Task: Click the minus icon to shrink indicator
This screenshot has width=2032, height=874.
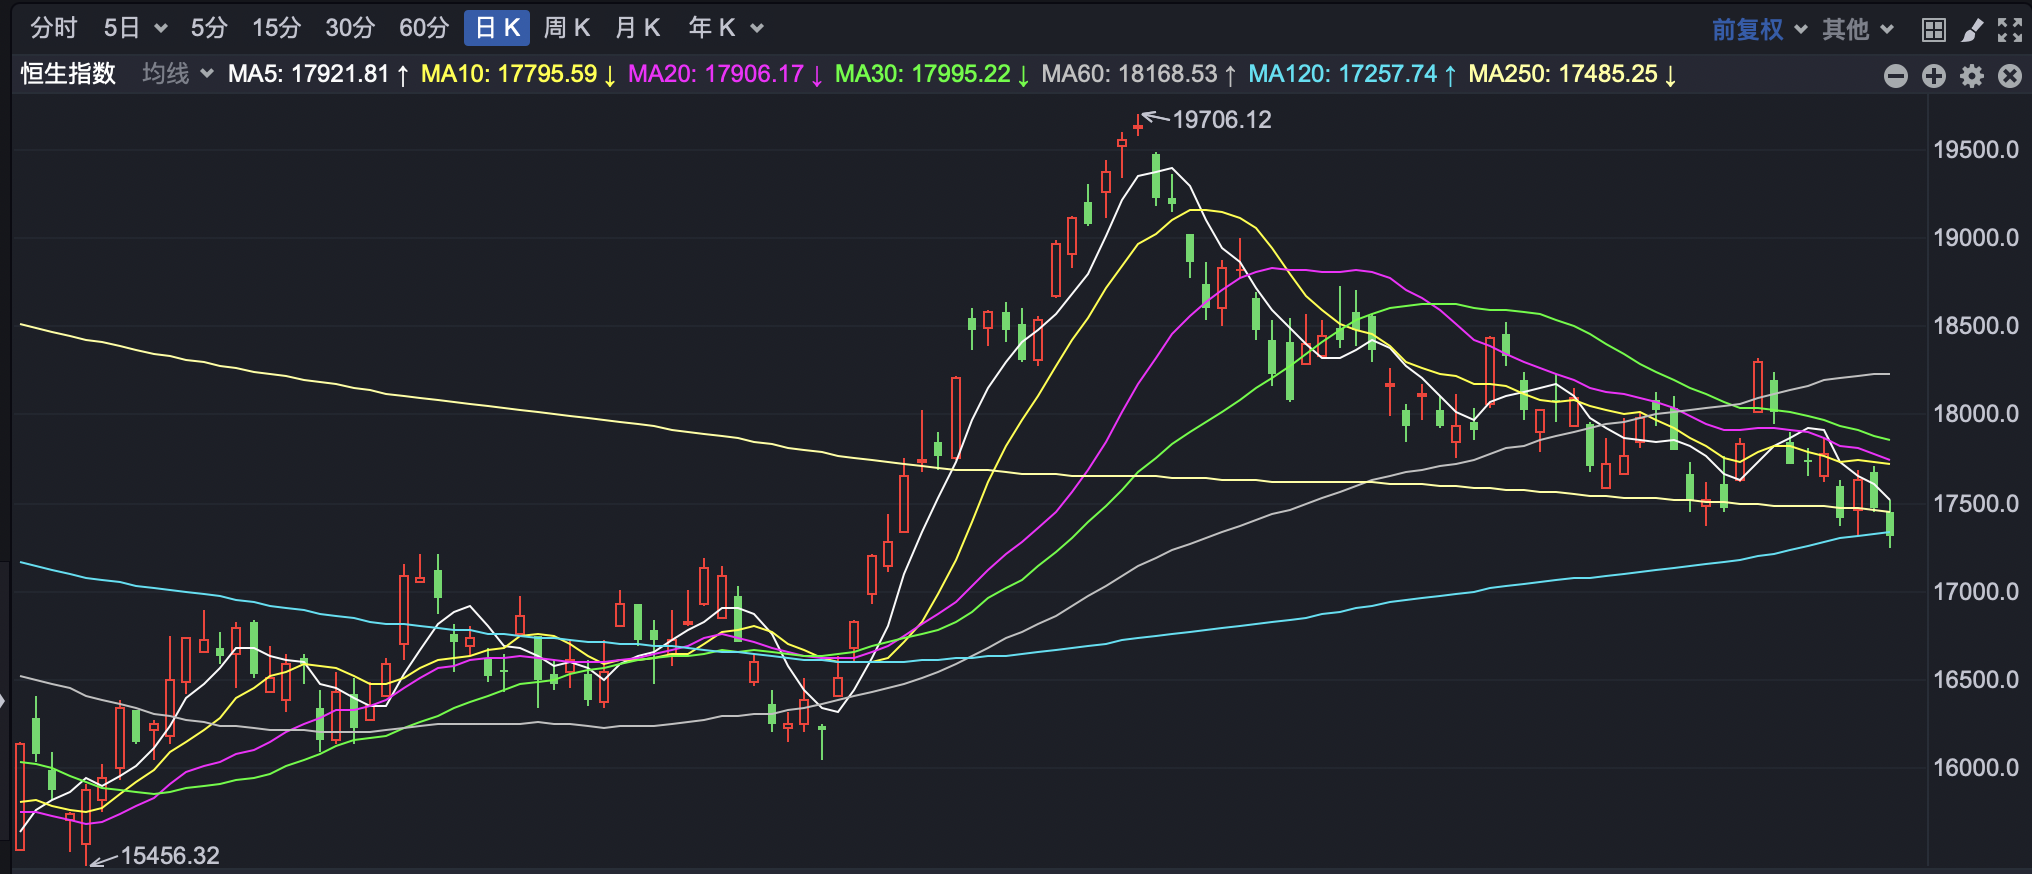Action: pyautogui.click(x=1895, y=76)
